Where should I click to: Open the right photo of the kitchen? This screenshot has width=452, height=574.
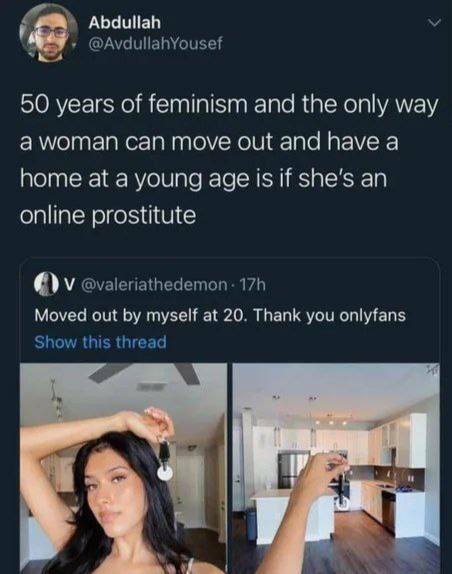coord(336,468)
